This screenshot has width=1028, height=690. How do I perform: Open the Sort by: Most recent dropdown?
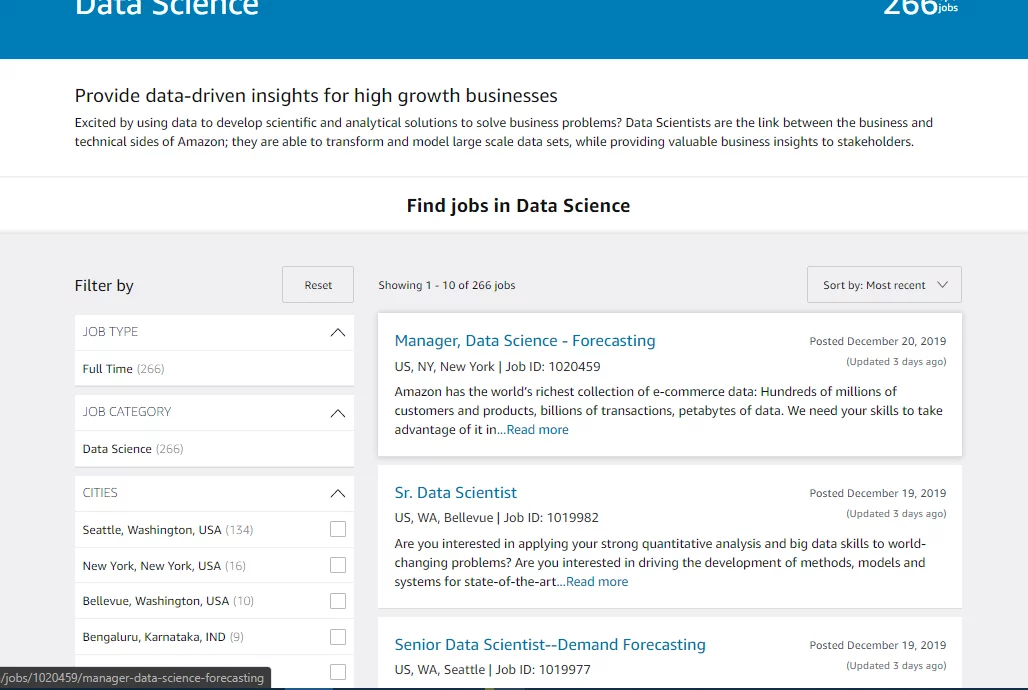point(884,285)
